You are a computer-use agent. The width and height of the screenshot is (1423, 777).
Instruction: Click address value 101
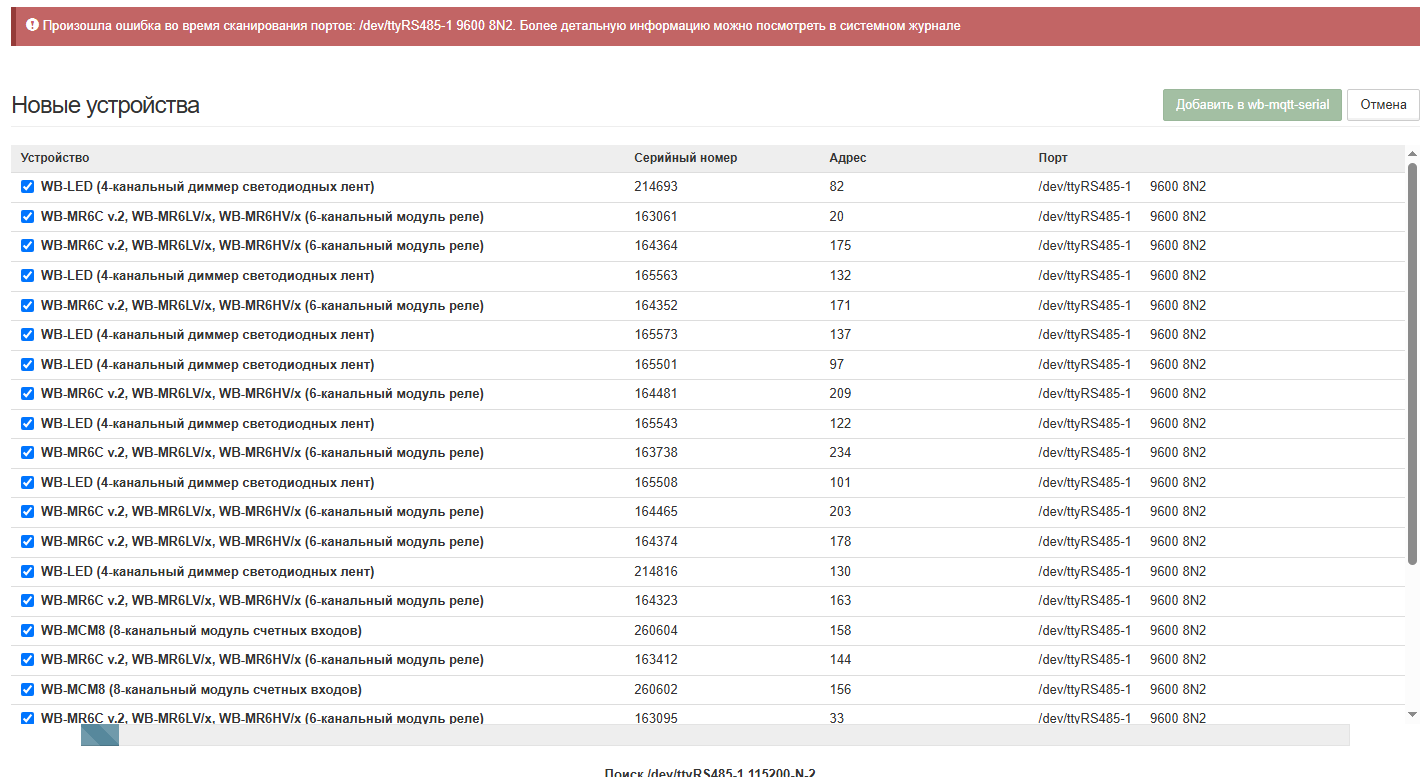click(x=840, y=482)
